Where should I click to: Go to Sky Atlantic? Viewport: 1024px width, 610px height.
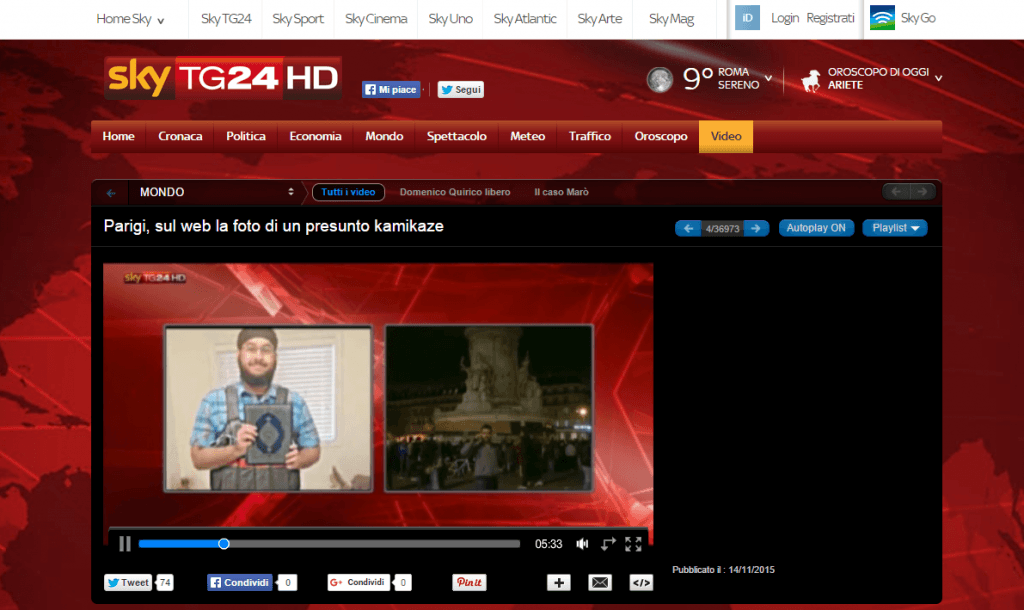525,19
